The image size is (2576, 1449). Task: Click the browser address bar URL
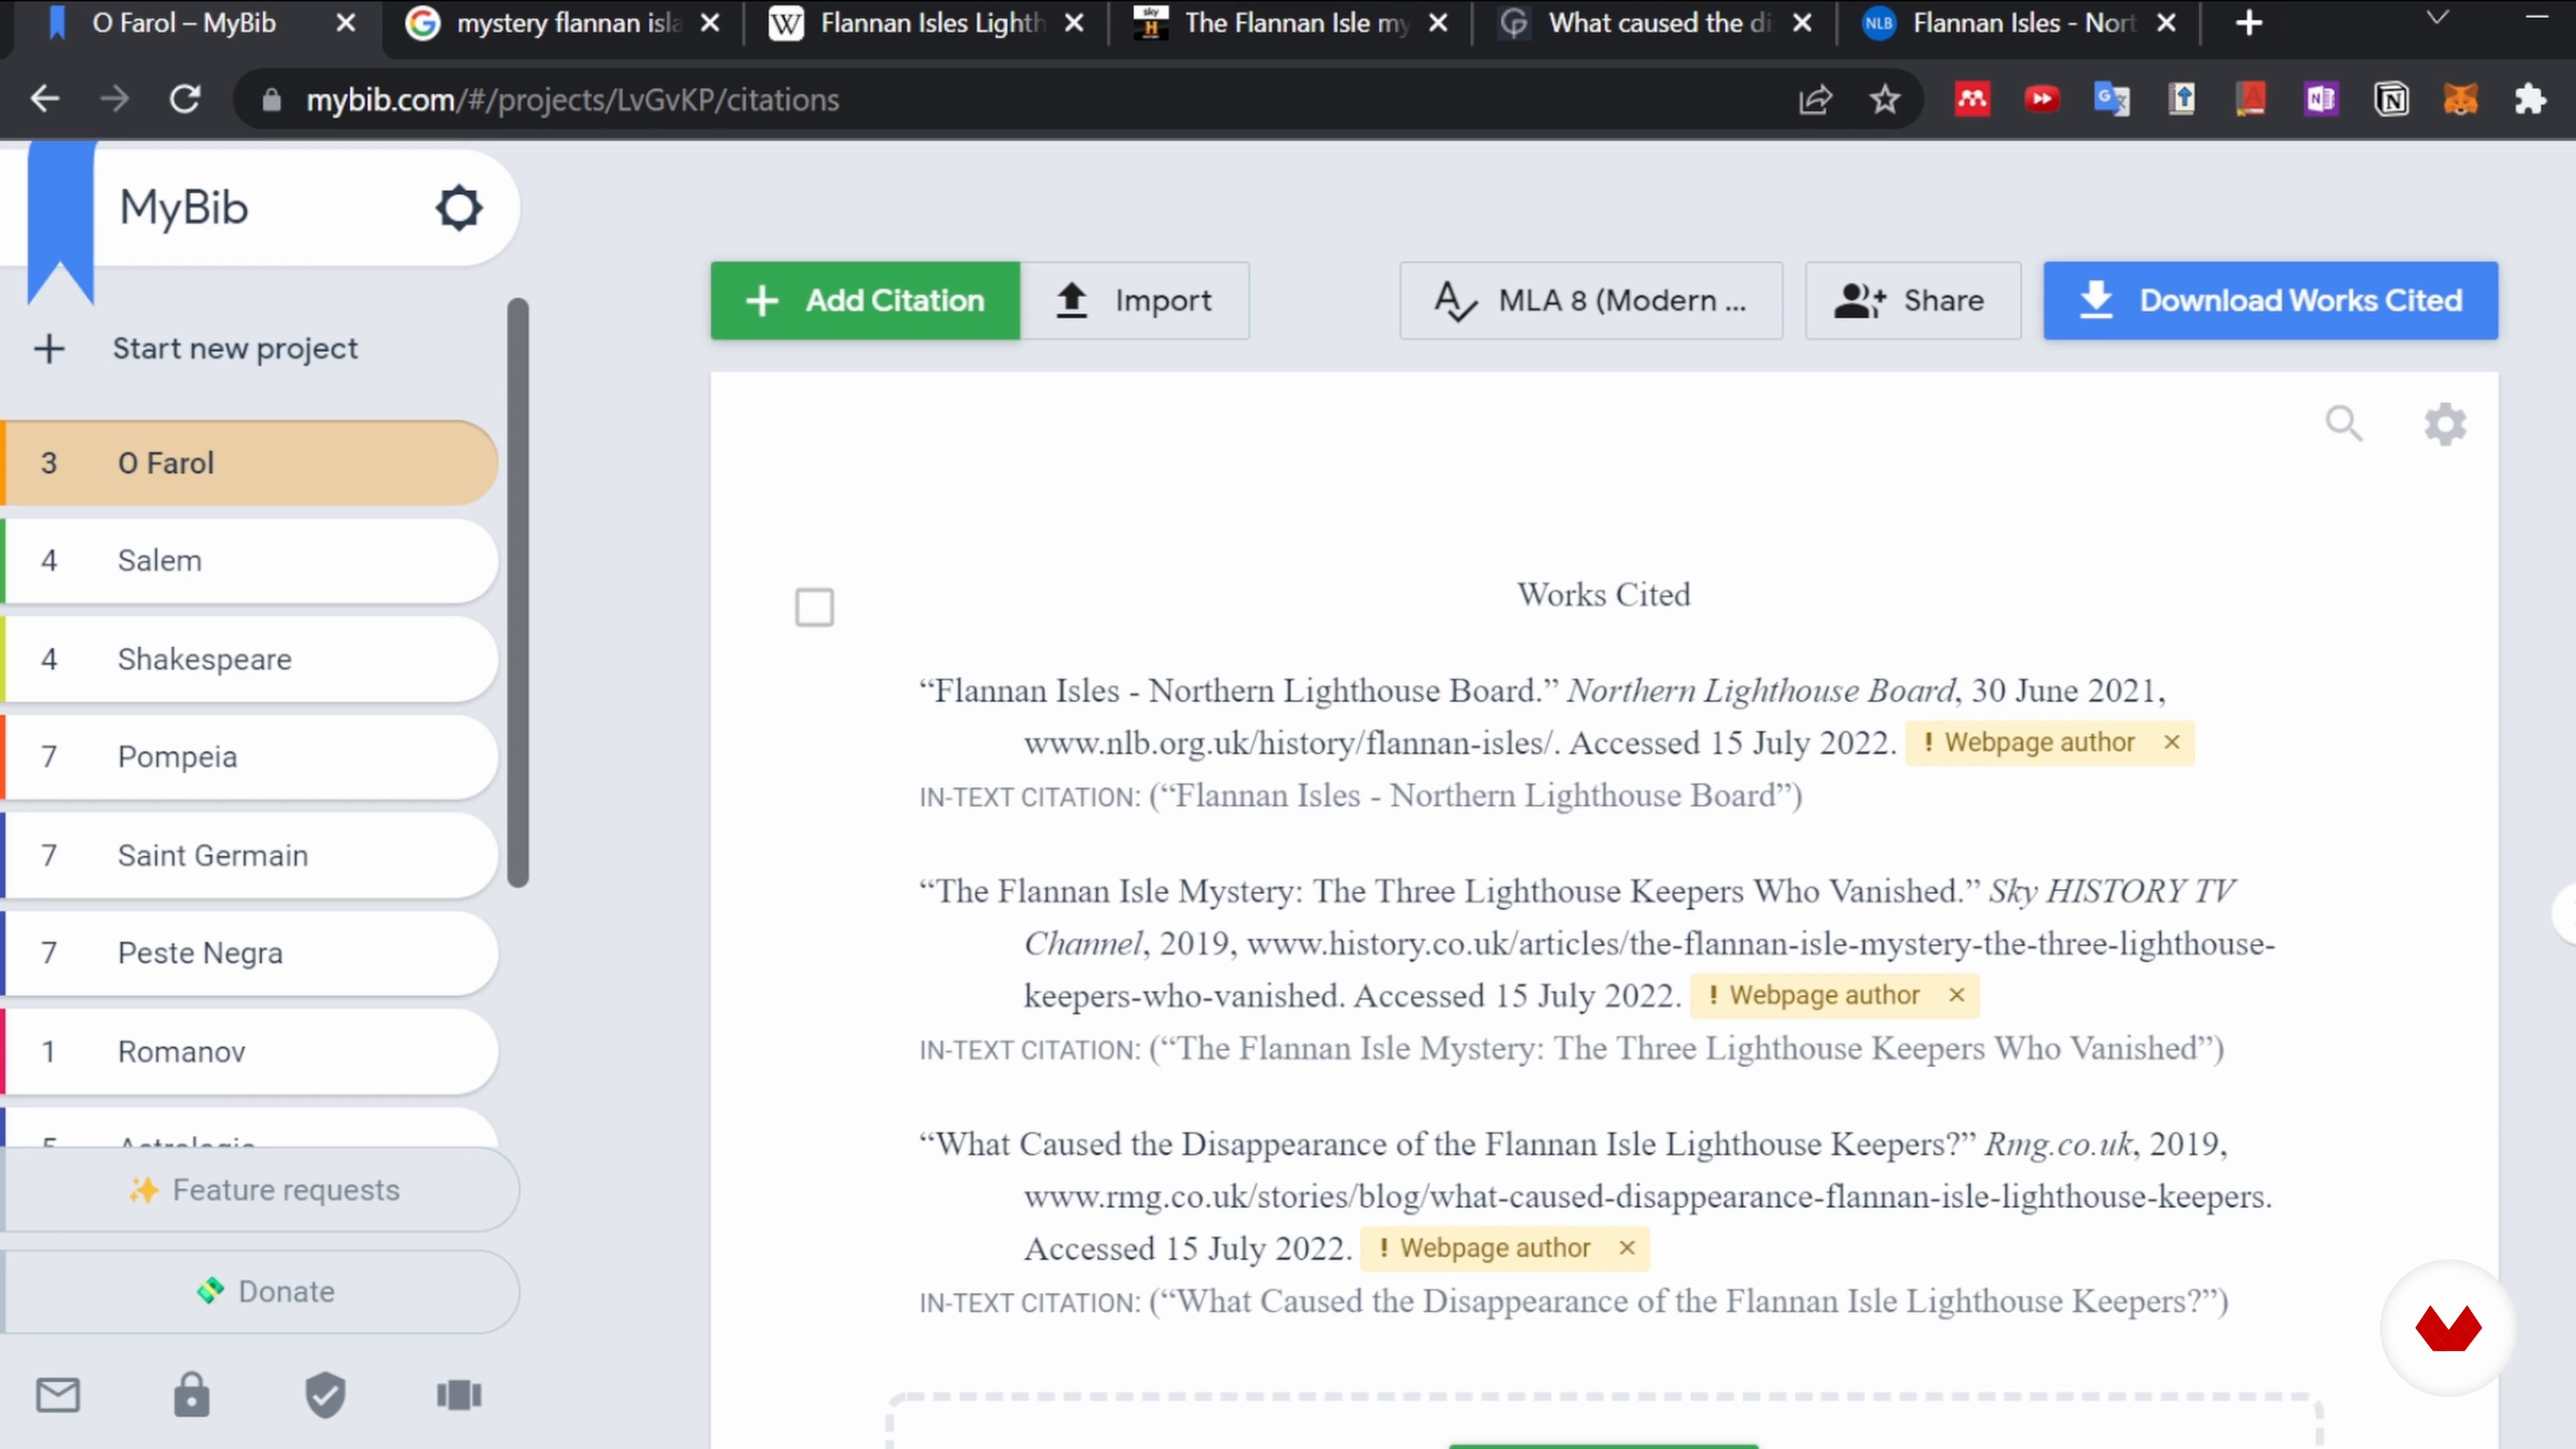click(x=572, y=99)
